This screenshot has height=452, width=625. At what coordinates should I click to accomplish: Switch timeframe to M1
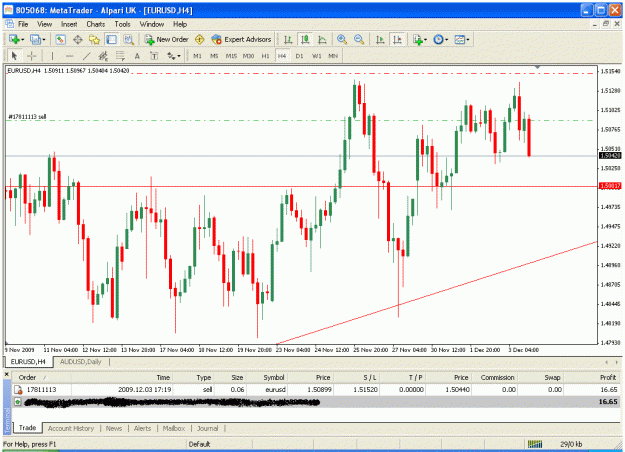197,56
